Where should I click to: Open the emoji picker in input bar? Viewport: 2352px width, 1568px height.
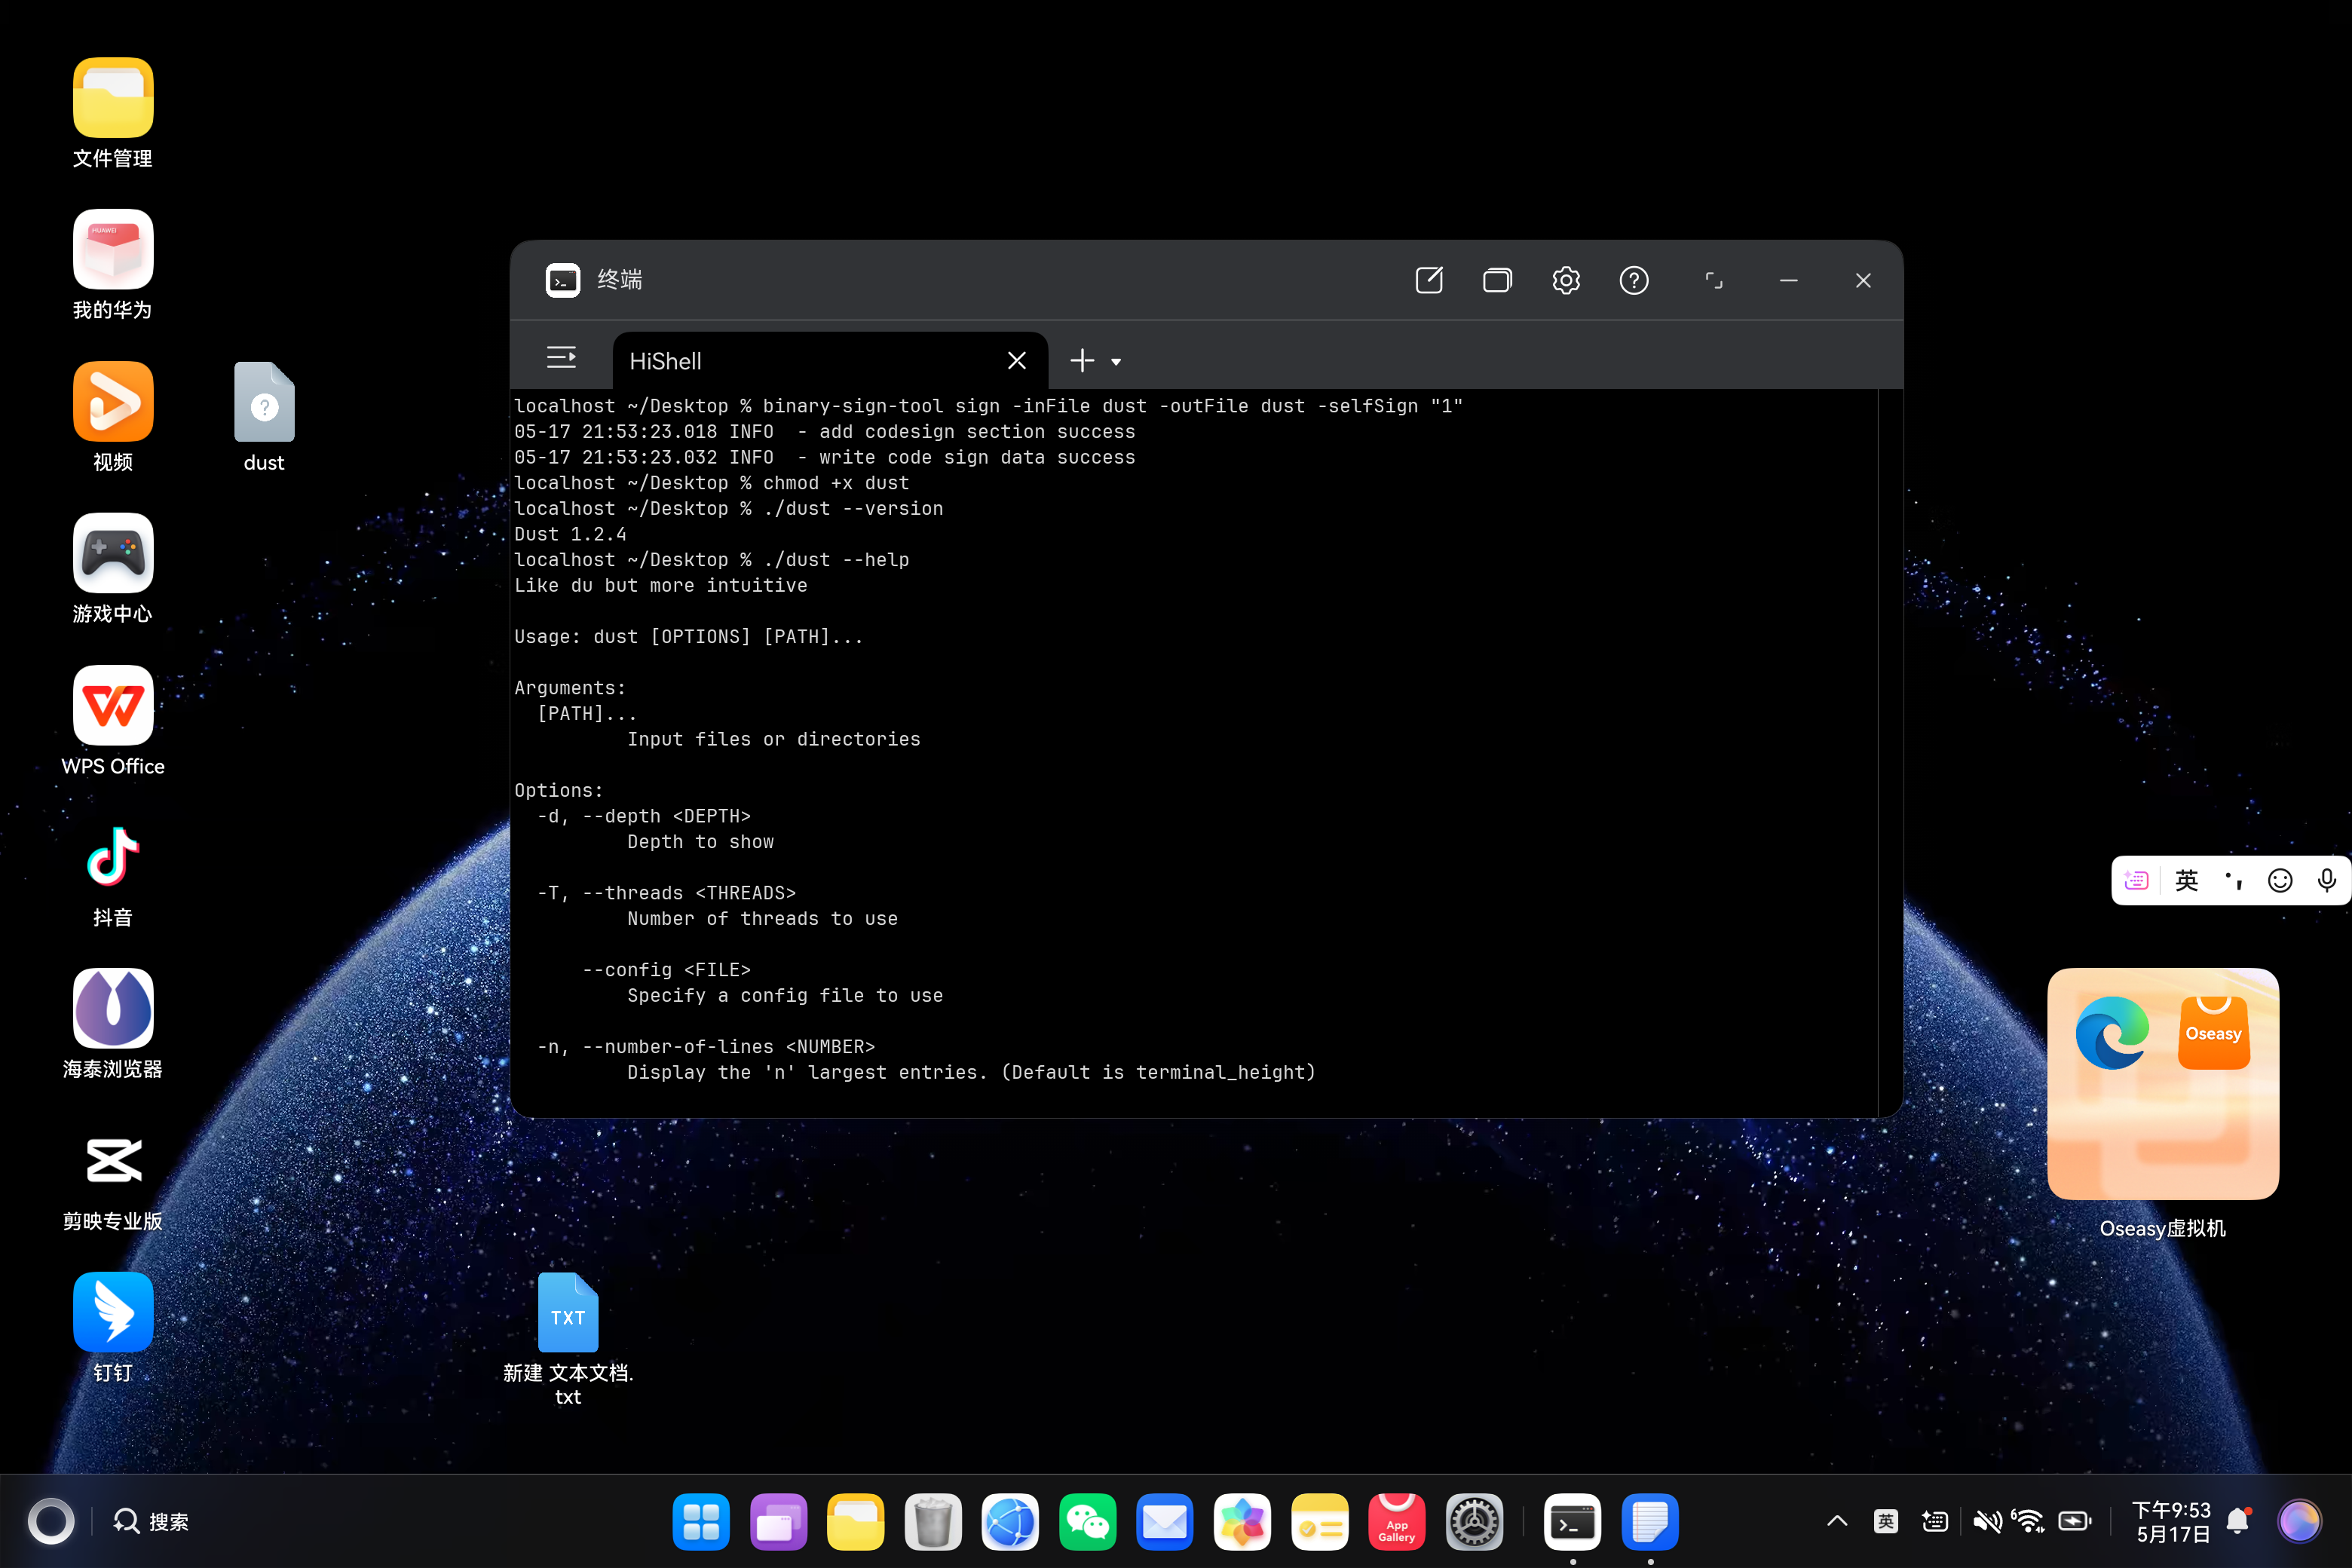click(2280, 880)
